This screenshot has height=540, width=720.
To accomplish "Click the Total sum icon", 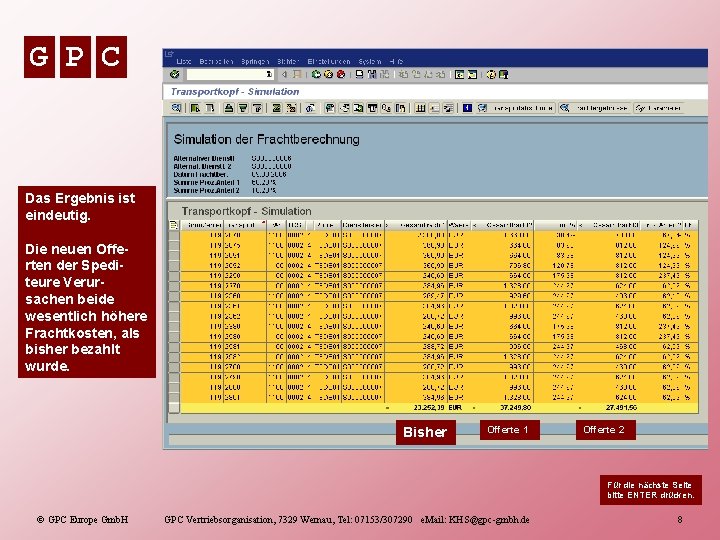I will click(276, 108).
